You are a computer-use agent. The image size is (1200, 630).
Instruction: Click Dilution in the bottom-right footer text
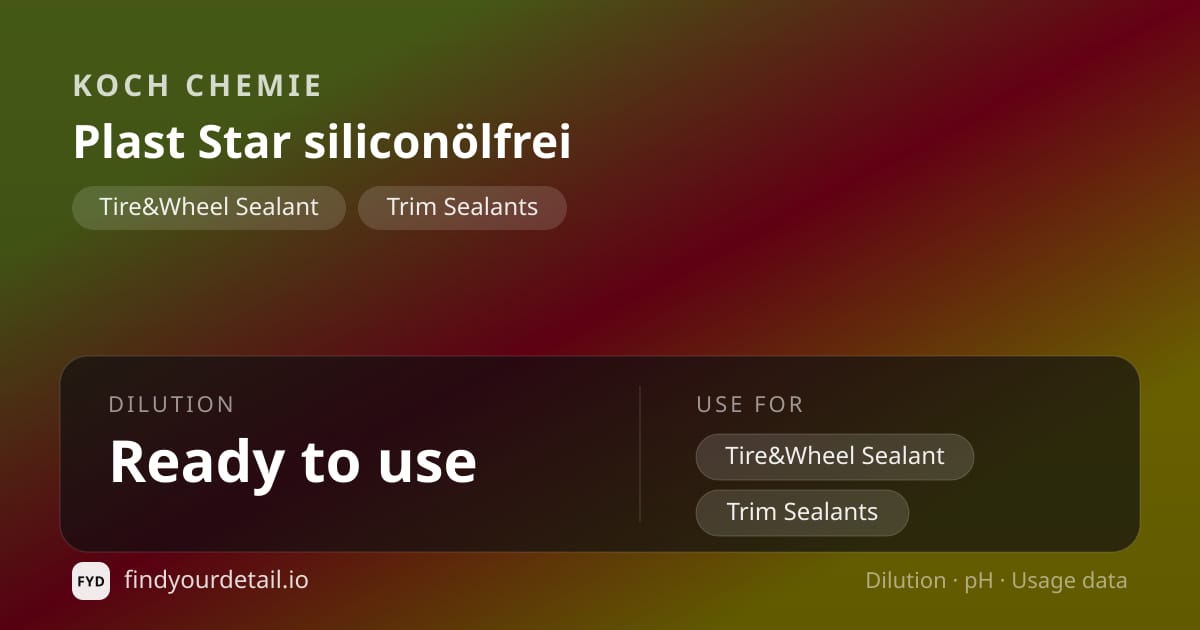(x=905, y=581)
